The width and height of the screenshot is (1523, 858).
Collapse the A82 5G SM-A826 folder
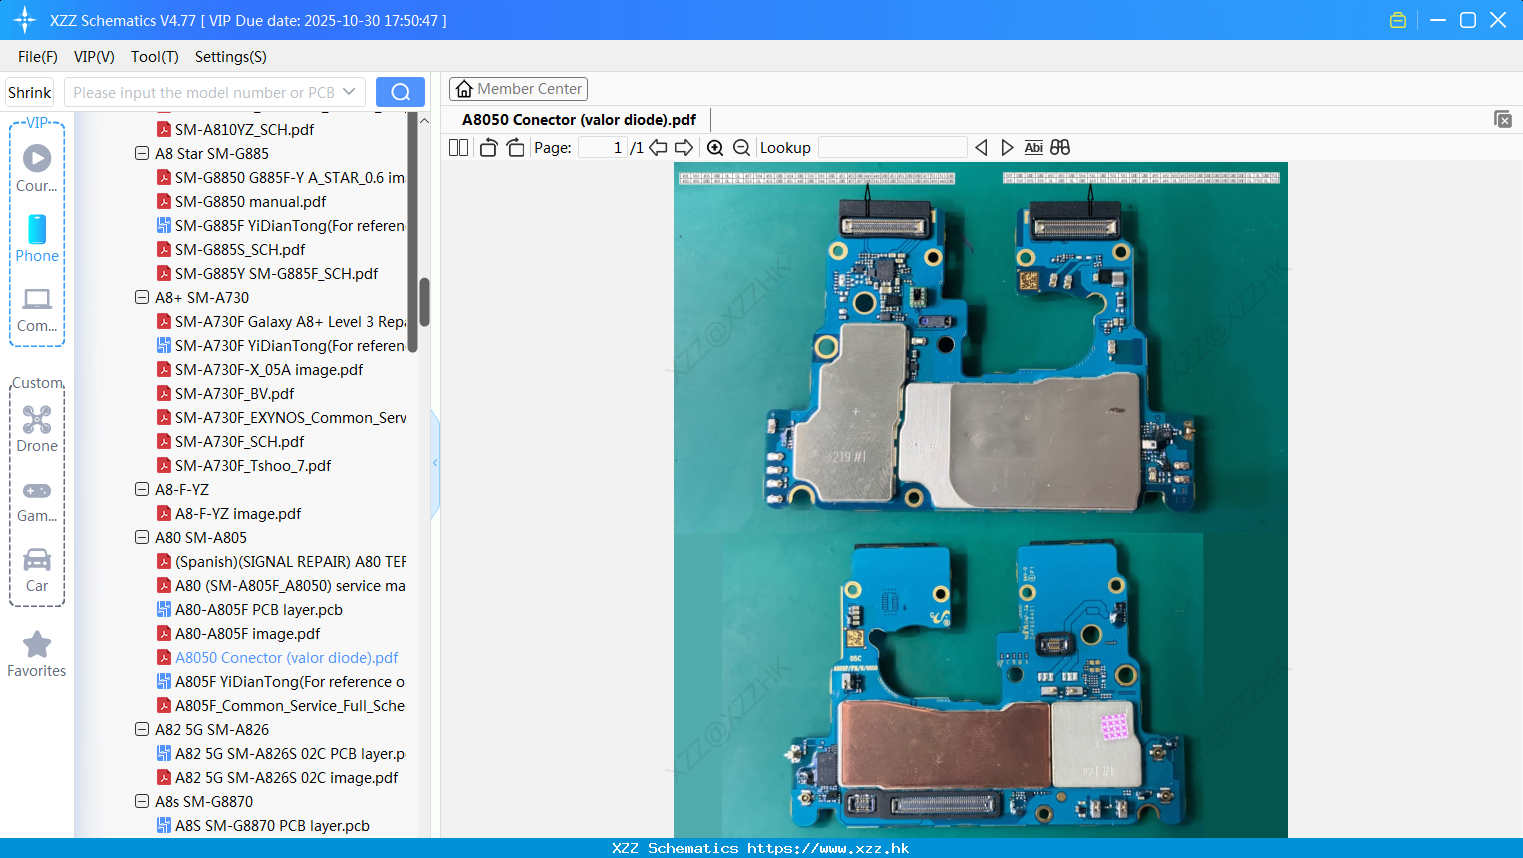142,730
